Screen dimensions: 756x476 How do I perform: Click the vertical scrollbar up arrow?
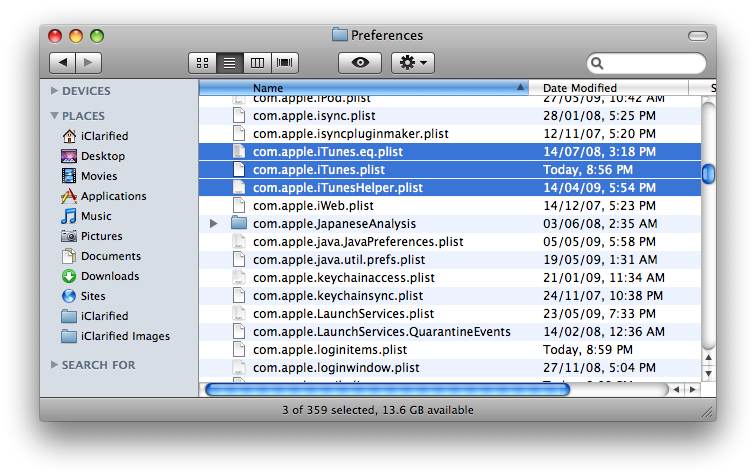tap(708, 358)
